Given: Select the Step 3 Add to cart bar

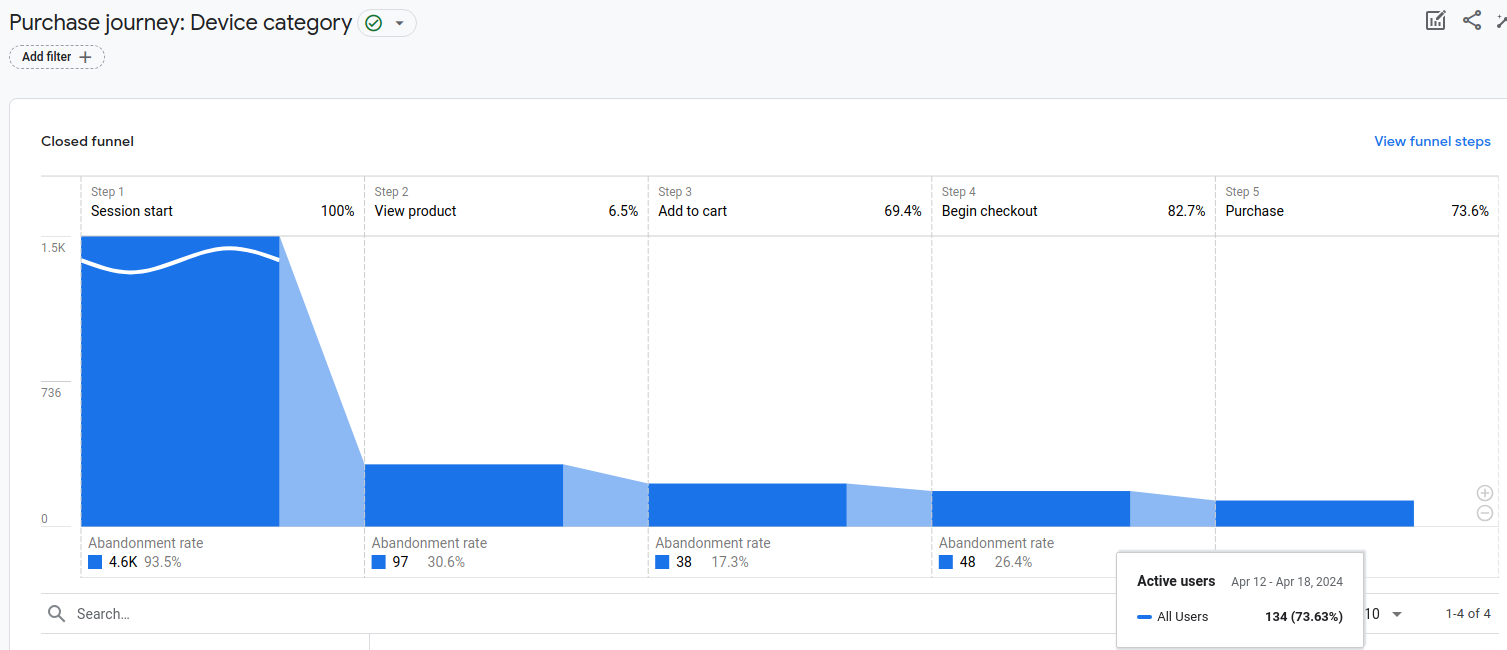Looking at the screenshot, I should point(747,505).
